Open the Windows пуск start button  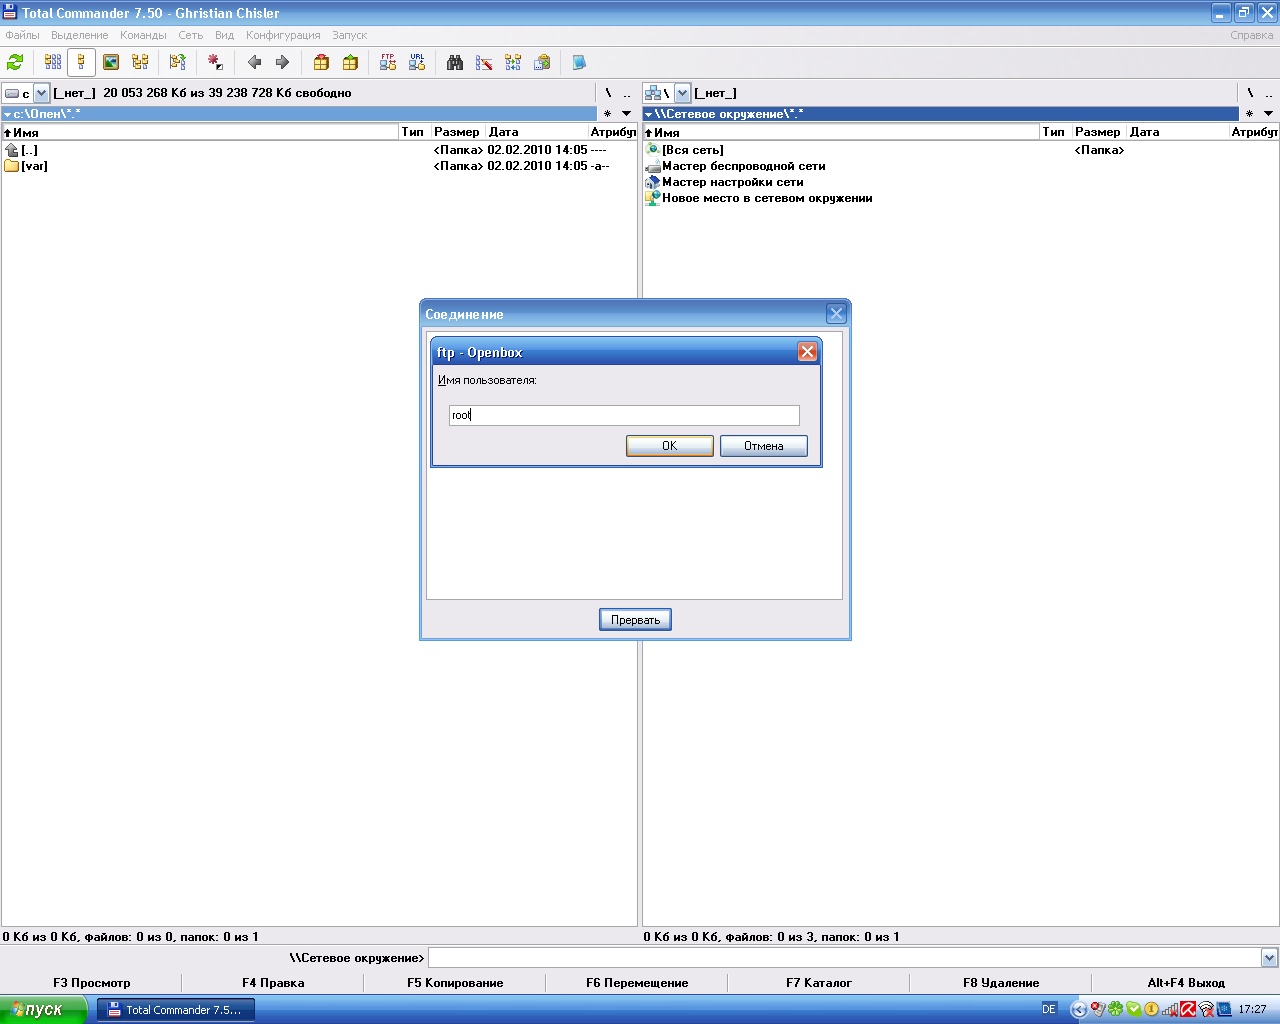[x=45, y=1010]
